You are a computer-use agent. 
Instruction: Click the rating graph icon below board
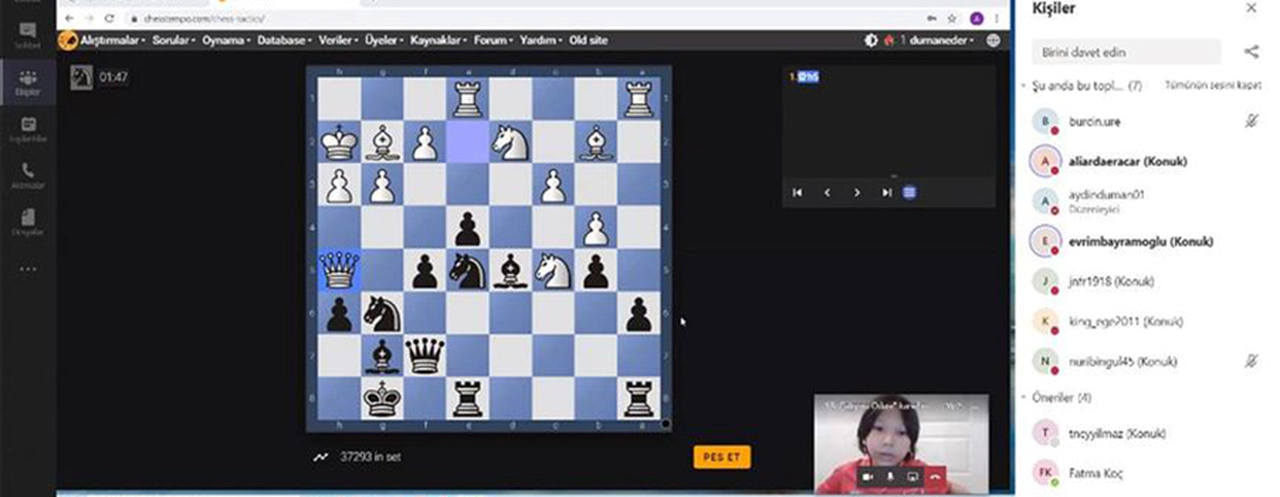320,457
